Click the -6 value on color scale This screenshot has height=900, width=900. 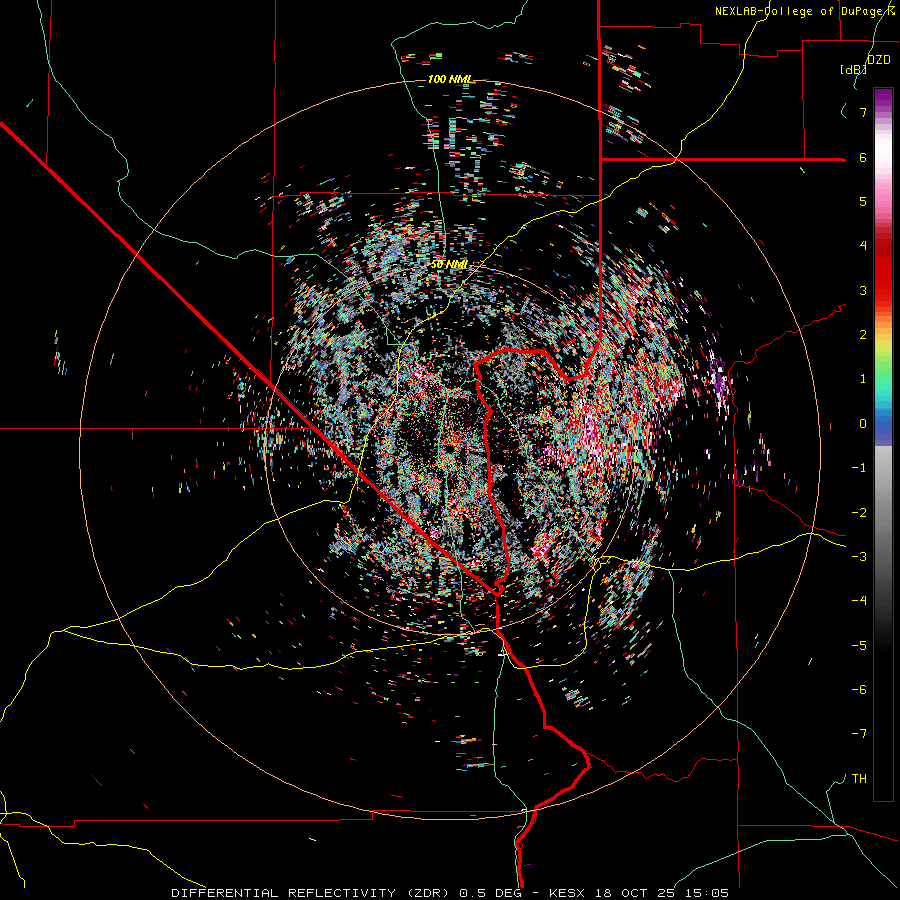(859, 690)
